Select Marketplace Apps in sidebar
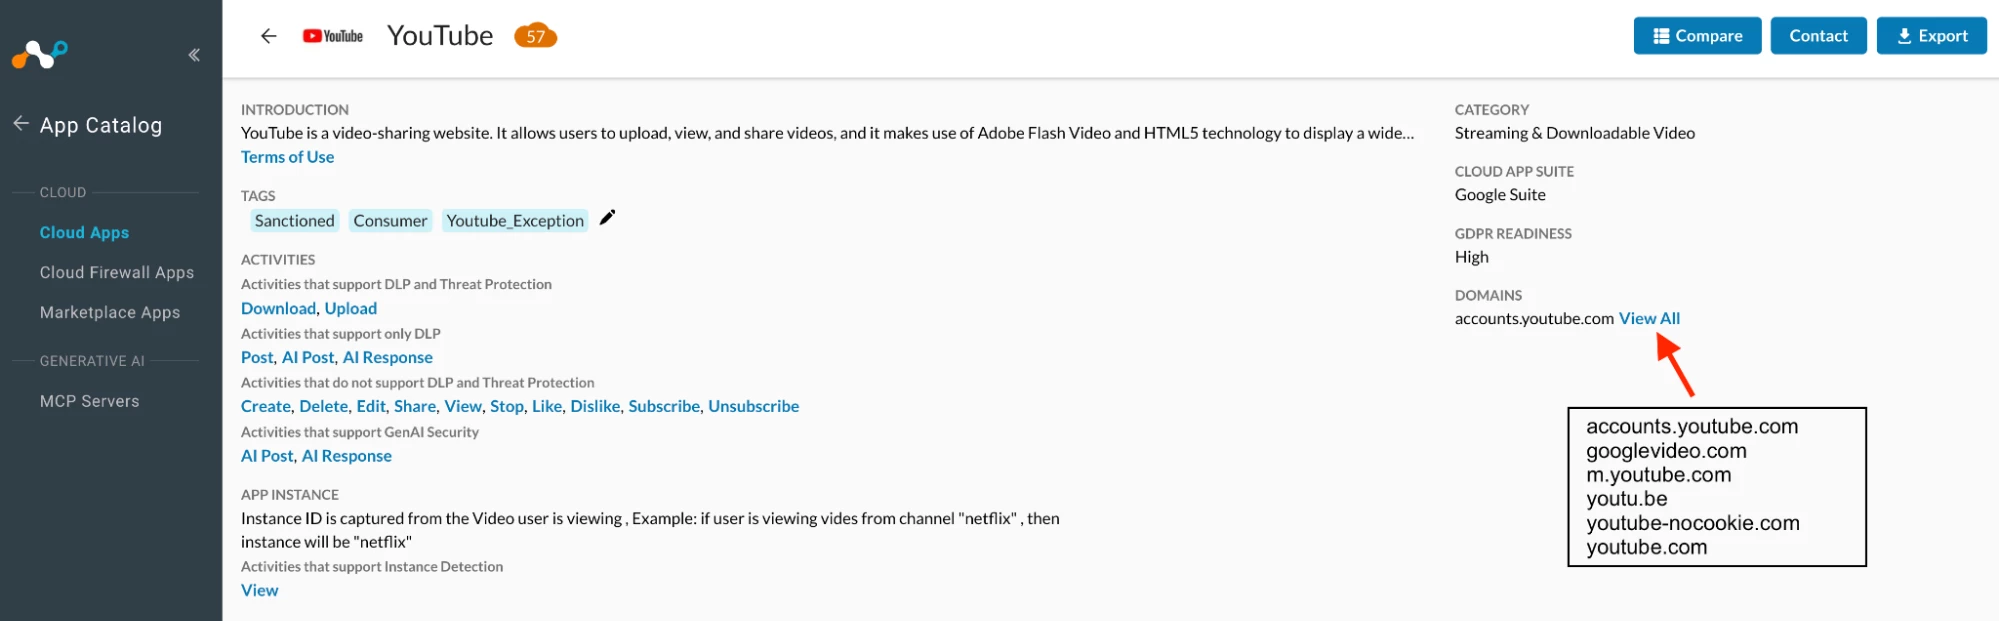 (110, 312)
